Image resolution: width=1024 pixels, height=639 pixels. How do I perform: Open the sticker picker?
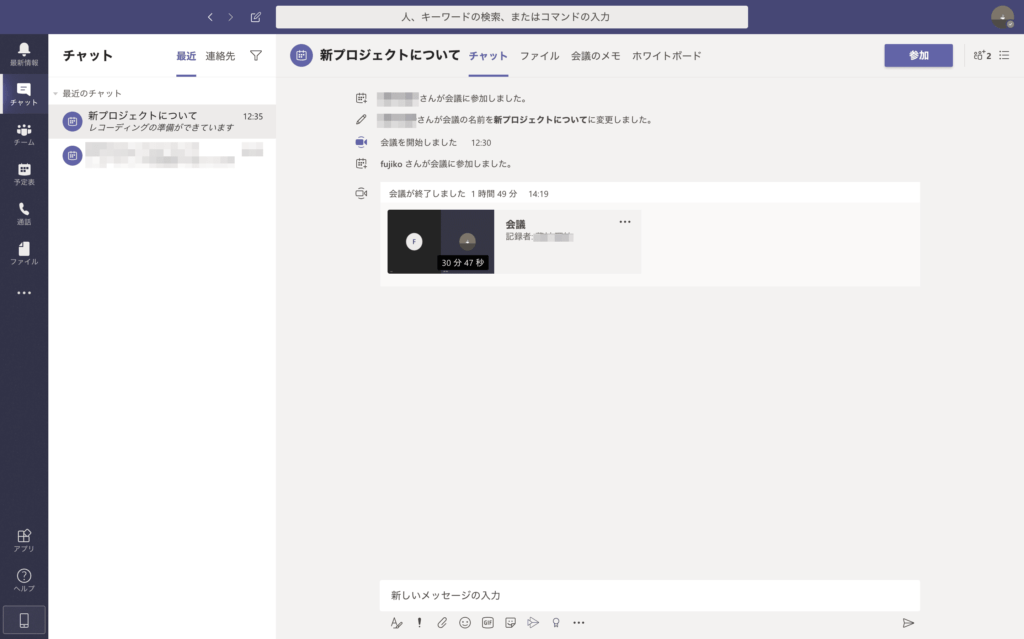(510, 622)
